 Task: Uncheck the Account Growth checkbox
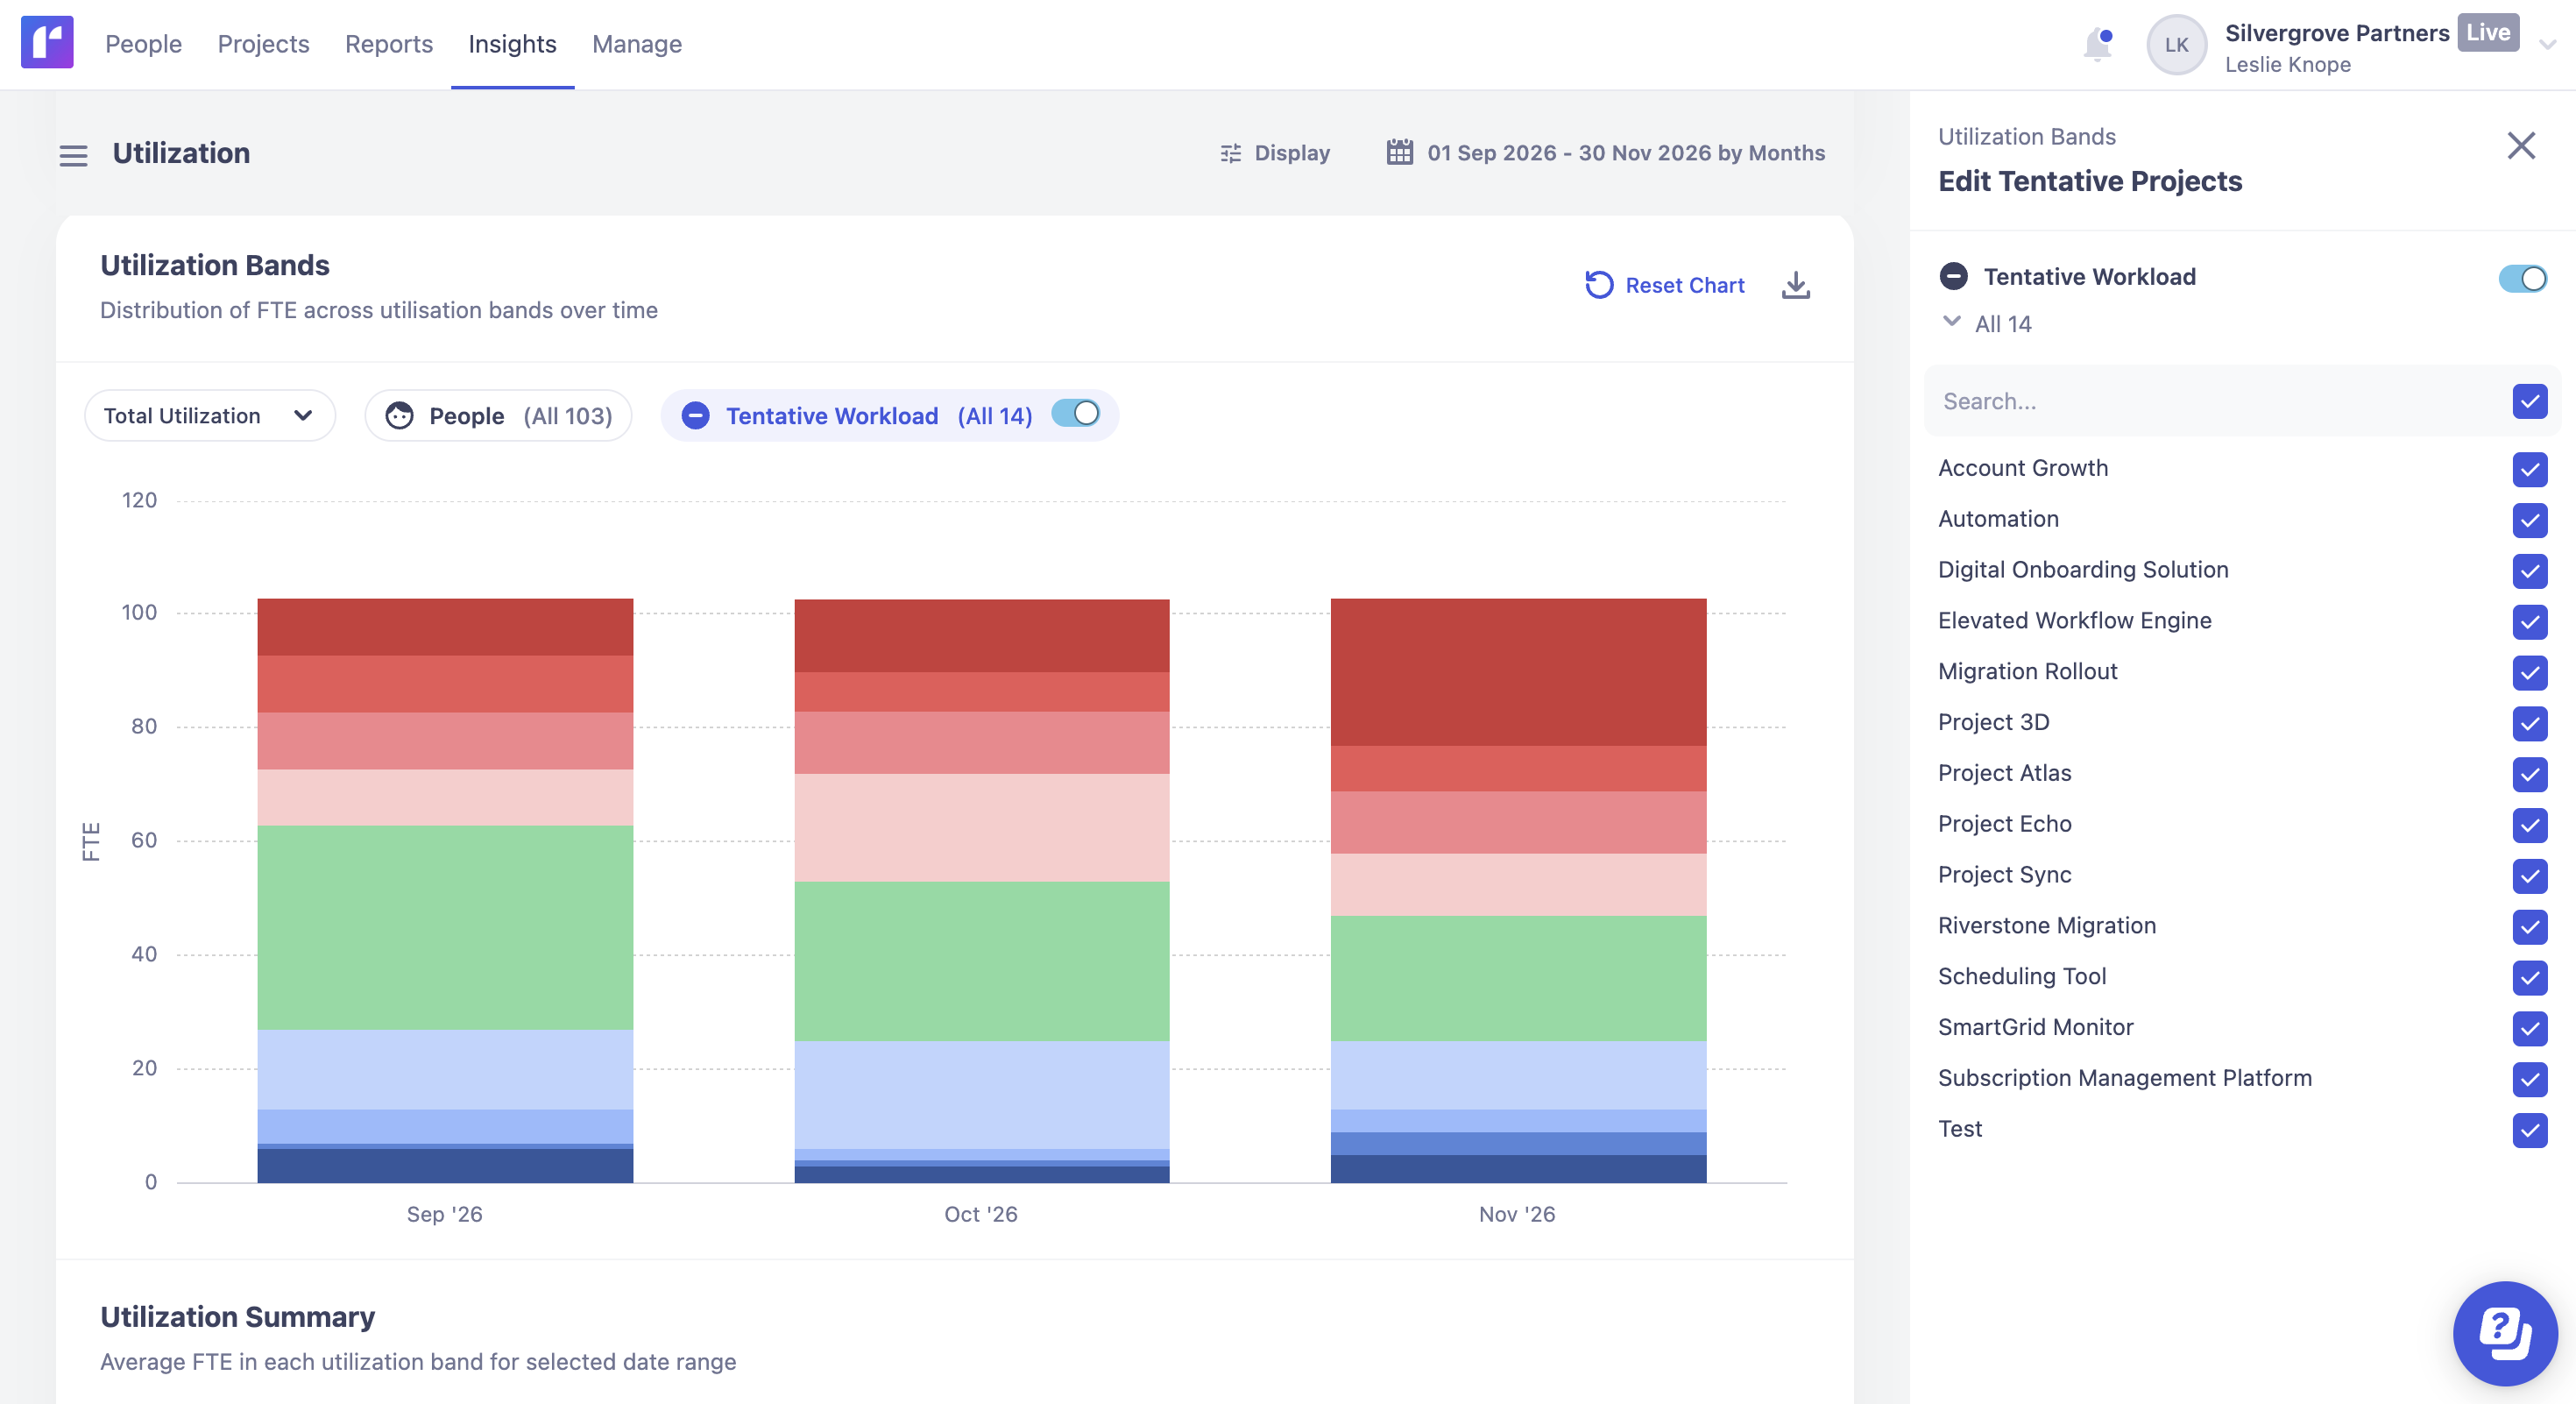(2529, 469)
